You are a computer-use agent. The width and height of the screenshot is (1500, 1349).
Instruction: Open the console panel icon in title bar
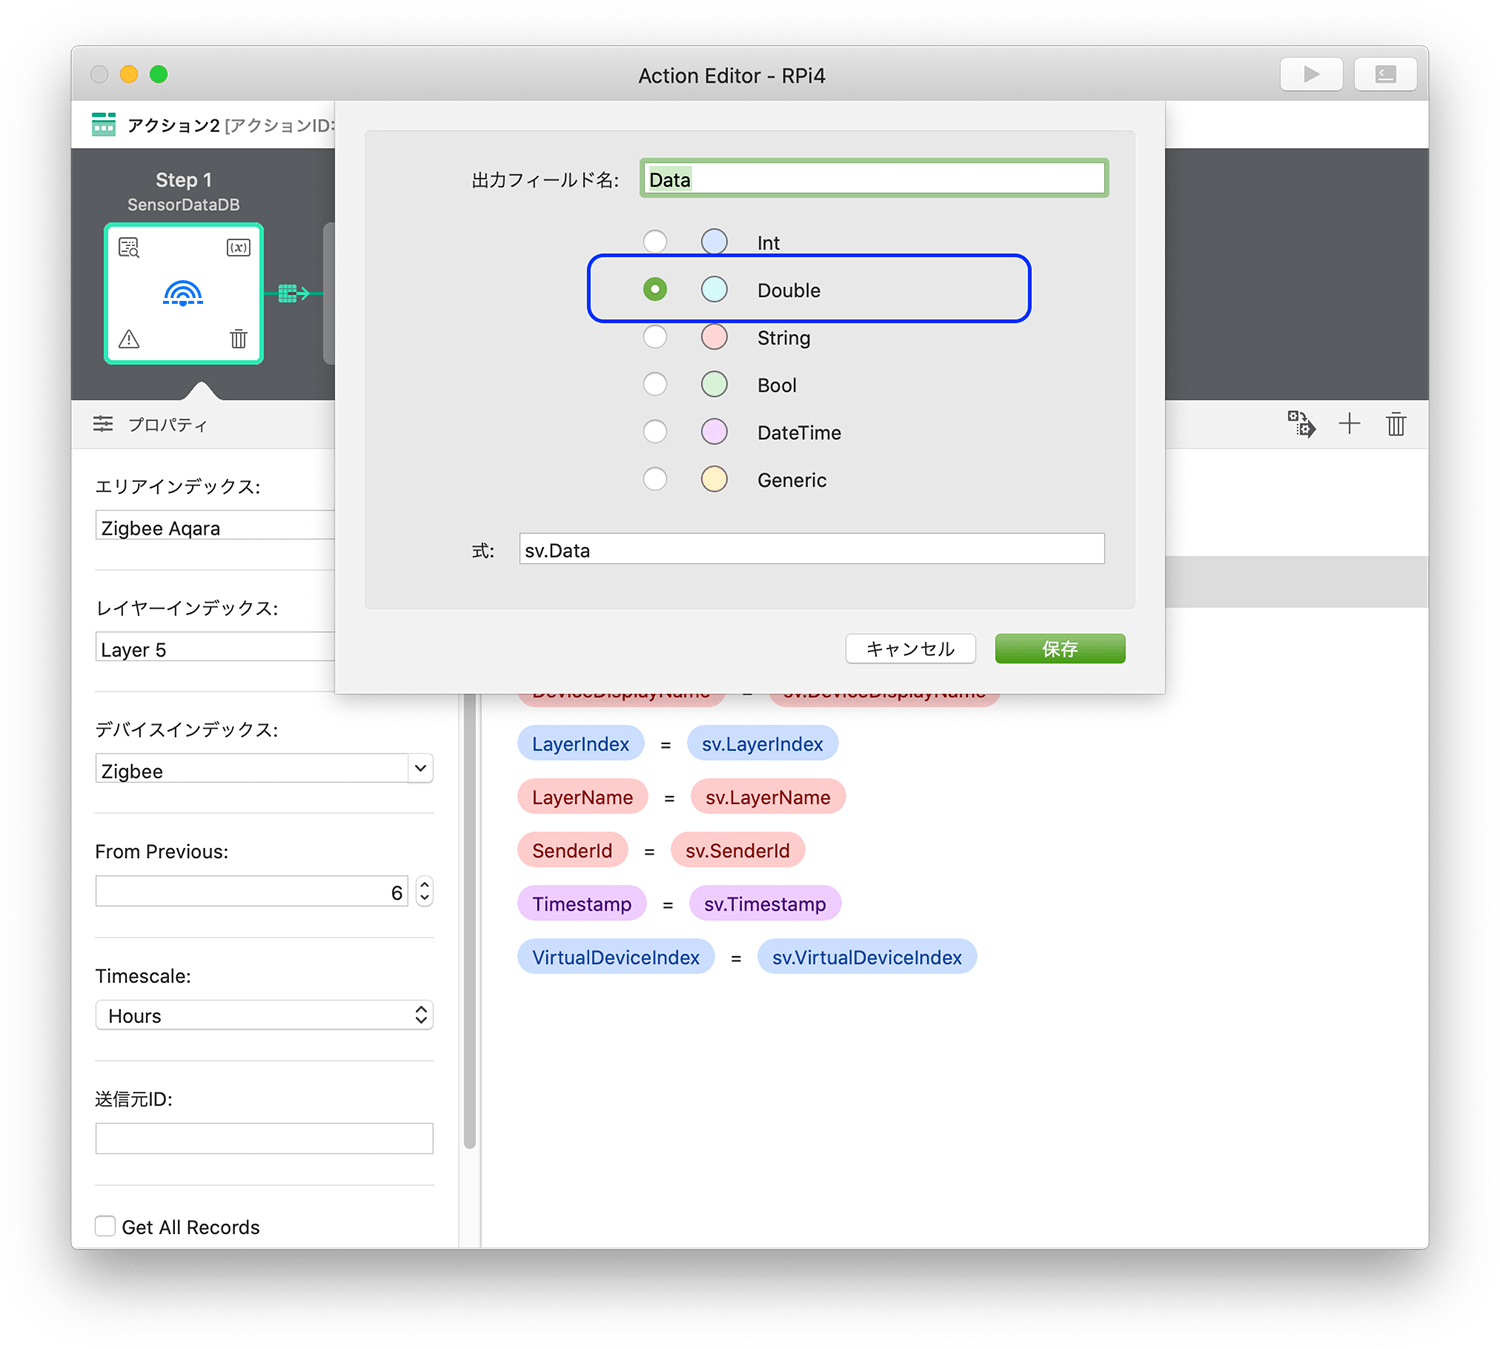tap(1385, 74)
